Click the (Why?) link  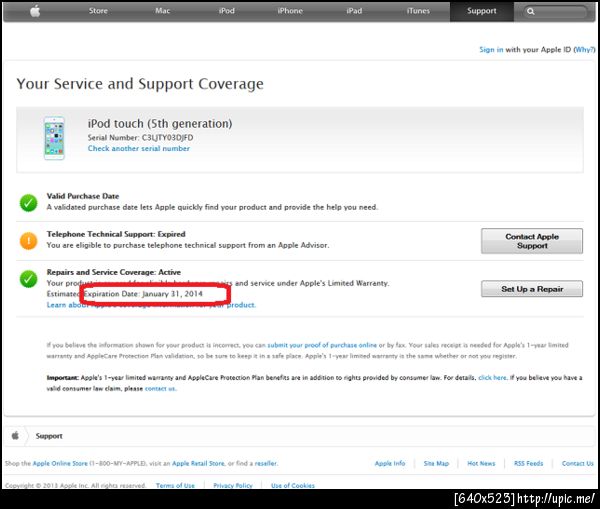coord(584,49)
